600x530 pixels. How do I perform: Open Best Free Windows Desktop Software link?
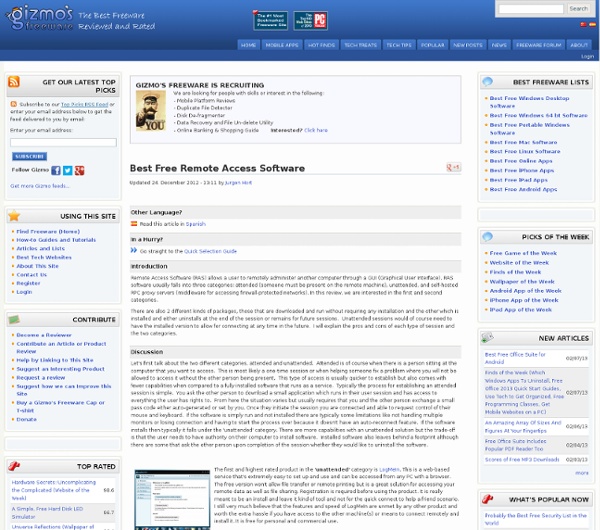pos(529,102)
